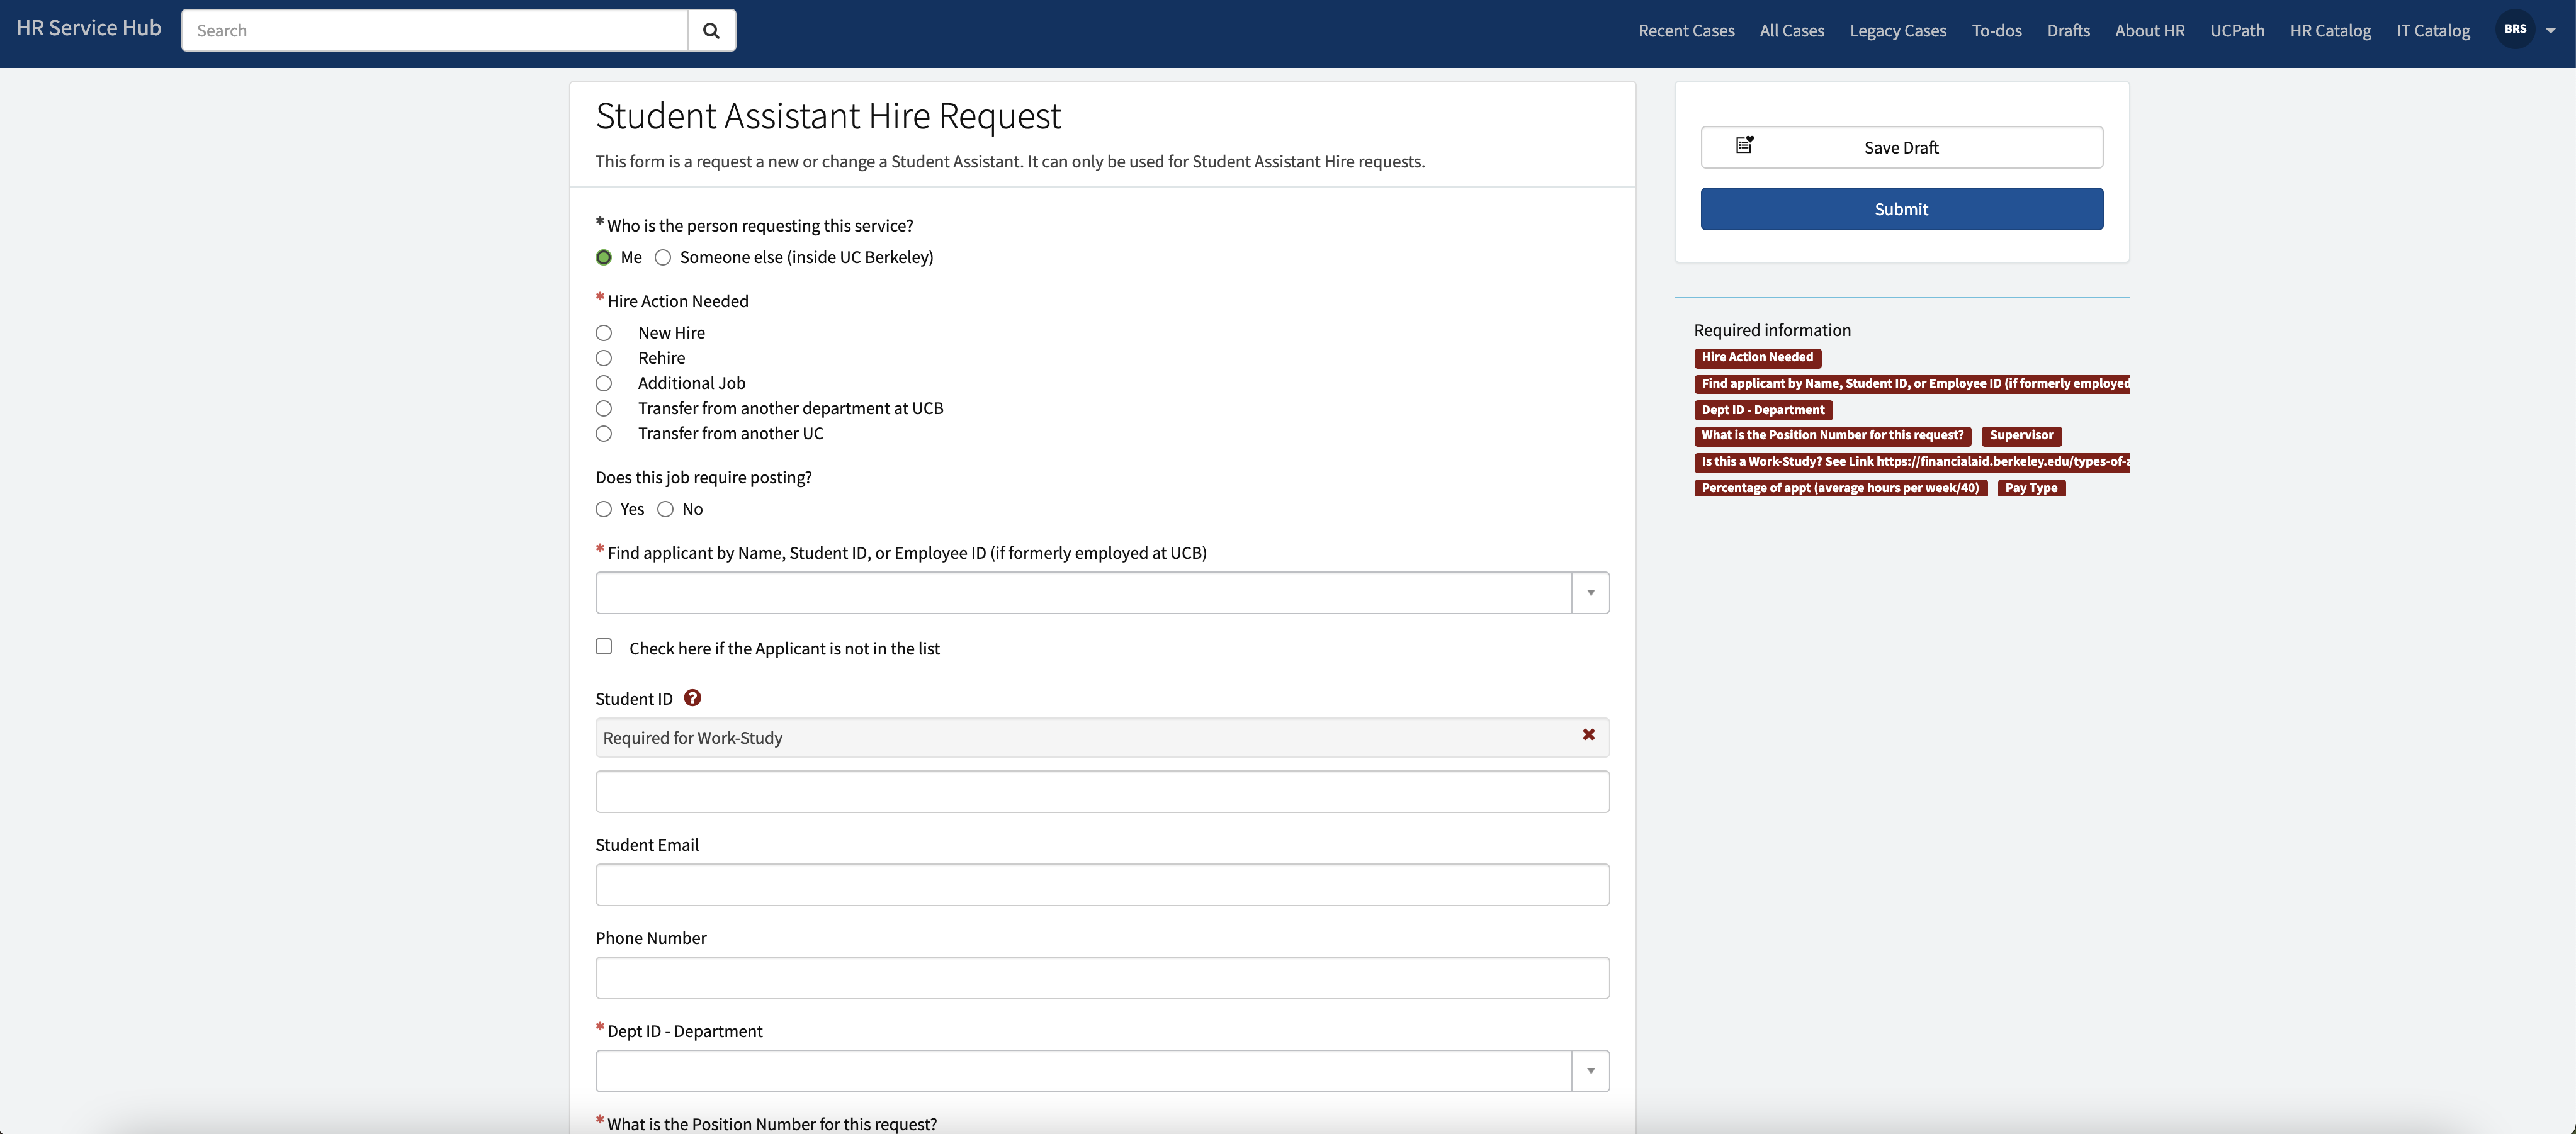Image resolution: width=2576 pixels, height=1134 pixels.
Task: Jump to Is this a Work-Study required tag
Action: click(1912, 462)
